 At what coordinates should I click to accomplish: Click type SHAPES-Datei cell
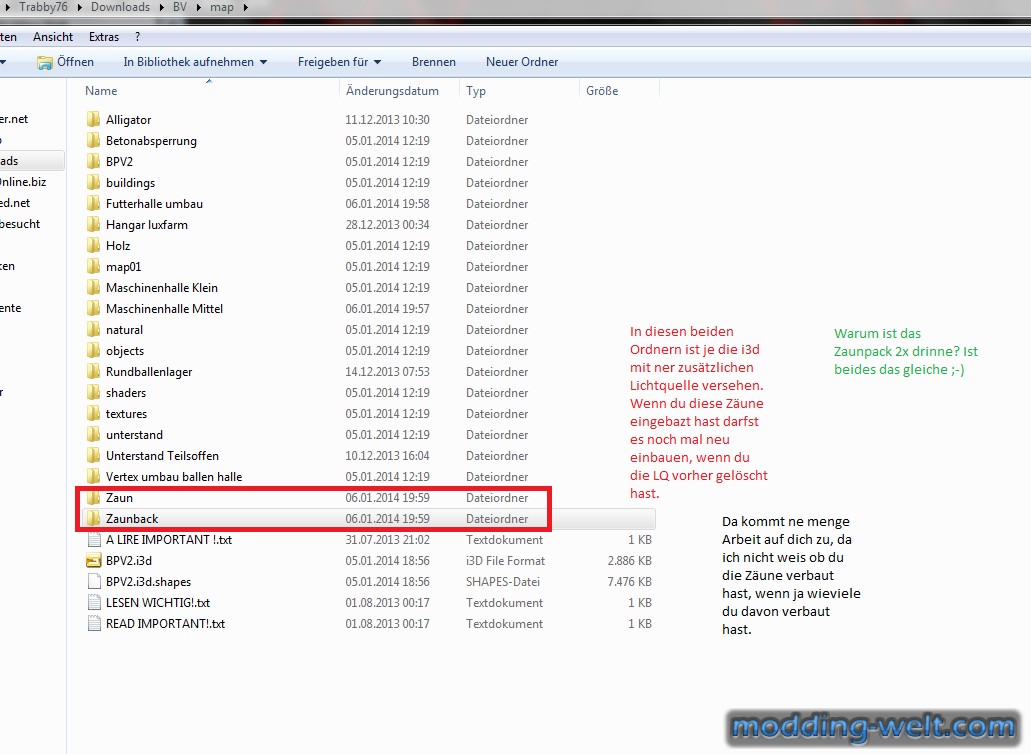tap(503, 582)
